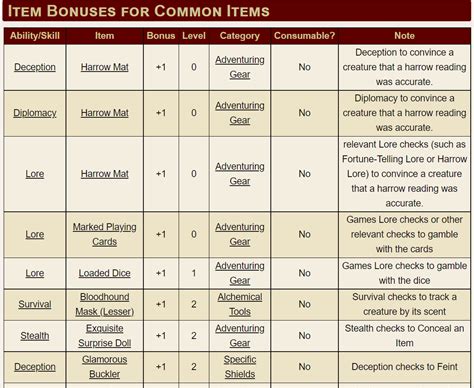Open the Alchemical Tools category link
This screenshot has height=388, width=474.
point(240,304)
